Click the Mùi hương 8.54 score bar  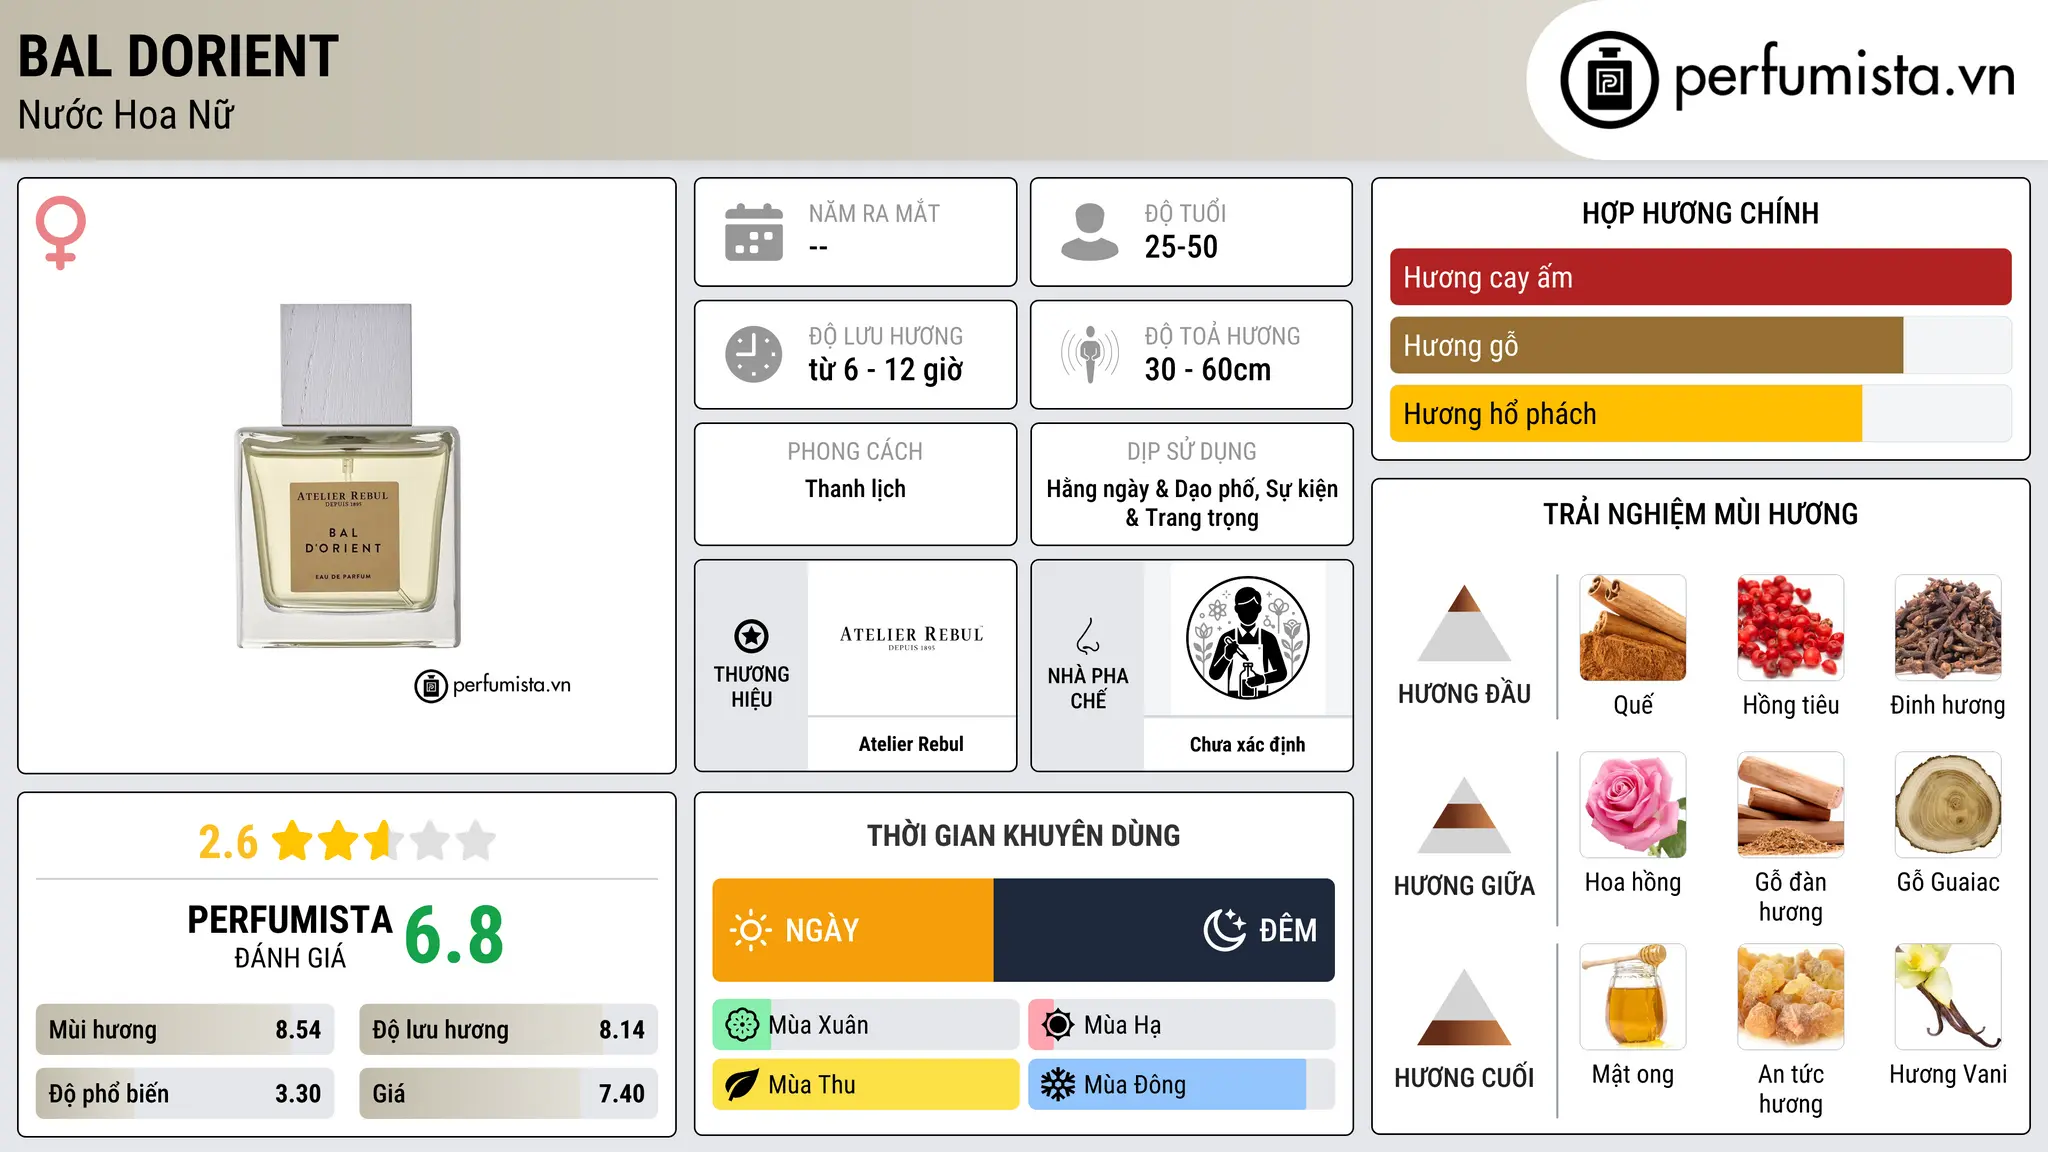(185, 1030)
